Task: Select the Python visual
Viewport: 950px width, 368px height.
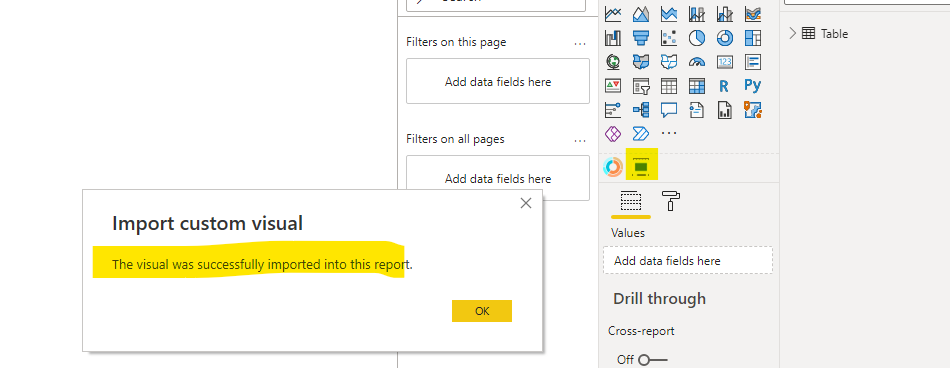Action: [753, 86]
